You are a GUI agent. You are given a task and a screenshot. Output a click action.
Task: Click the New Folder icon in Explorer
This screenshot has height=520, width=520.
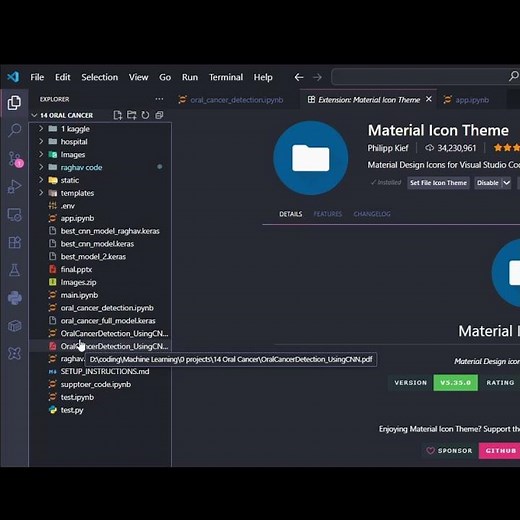tap(131, 115)
